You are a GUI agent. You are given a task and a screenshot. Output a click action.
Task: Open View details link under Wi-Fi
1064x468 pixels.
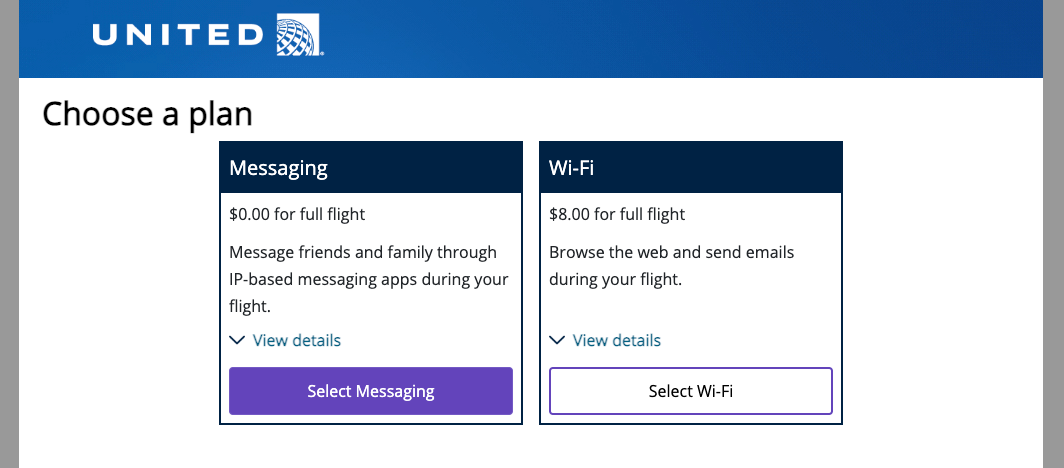tap(617, 340)
